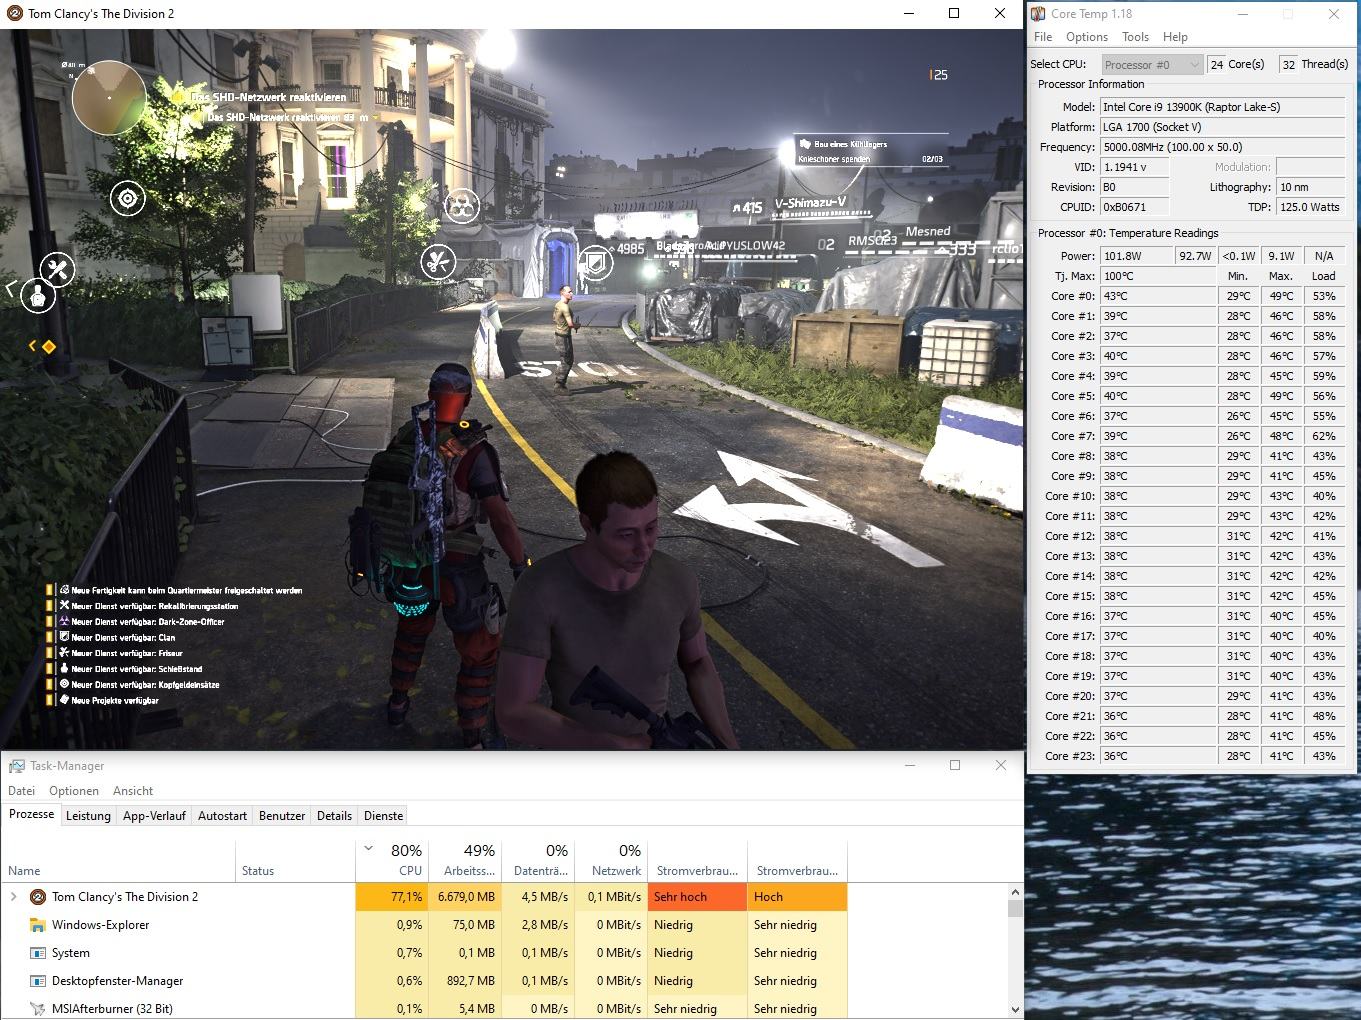Click the System process icon

[x=38, y=953]
